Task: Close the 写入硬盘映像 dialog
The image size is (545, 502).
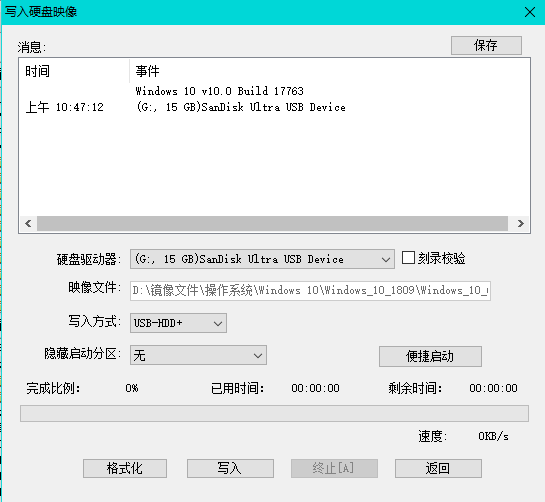Action: point(530,12)
